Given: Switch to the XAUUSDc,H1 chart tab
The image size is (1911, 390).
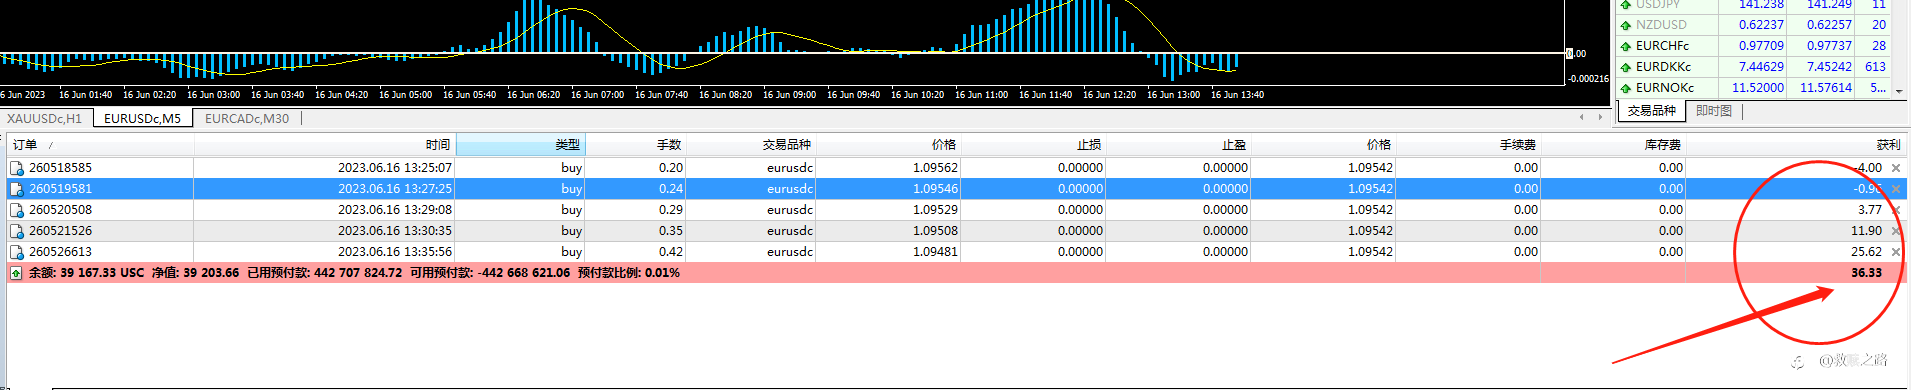Looking at the screenshot, I should [x=45, y=119].
